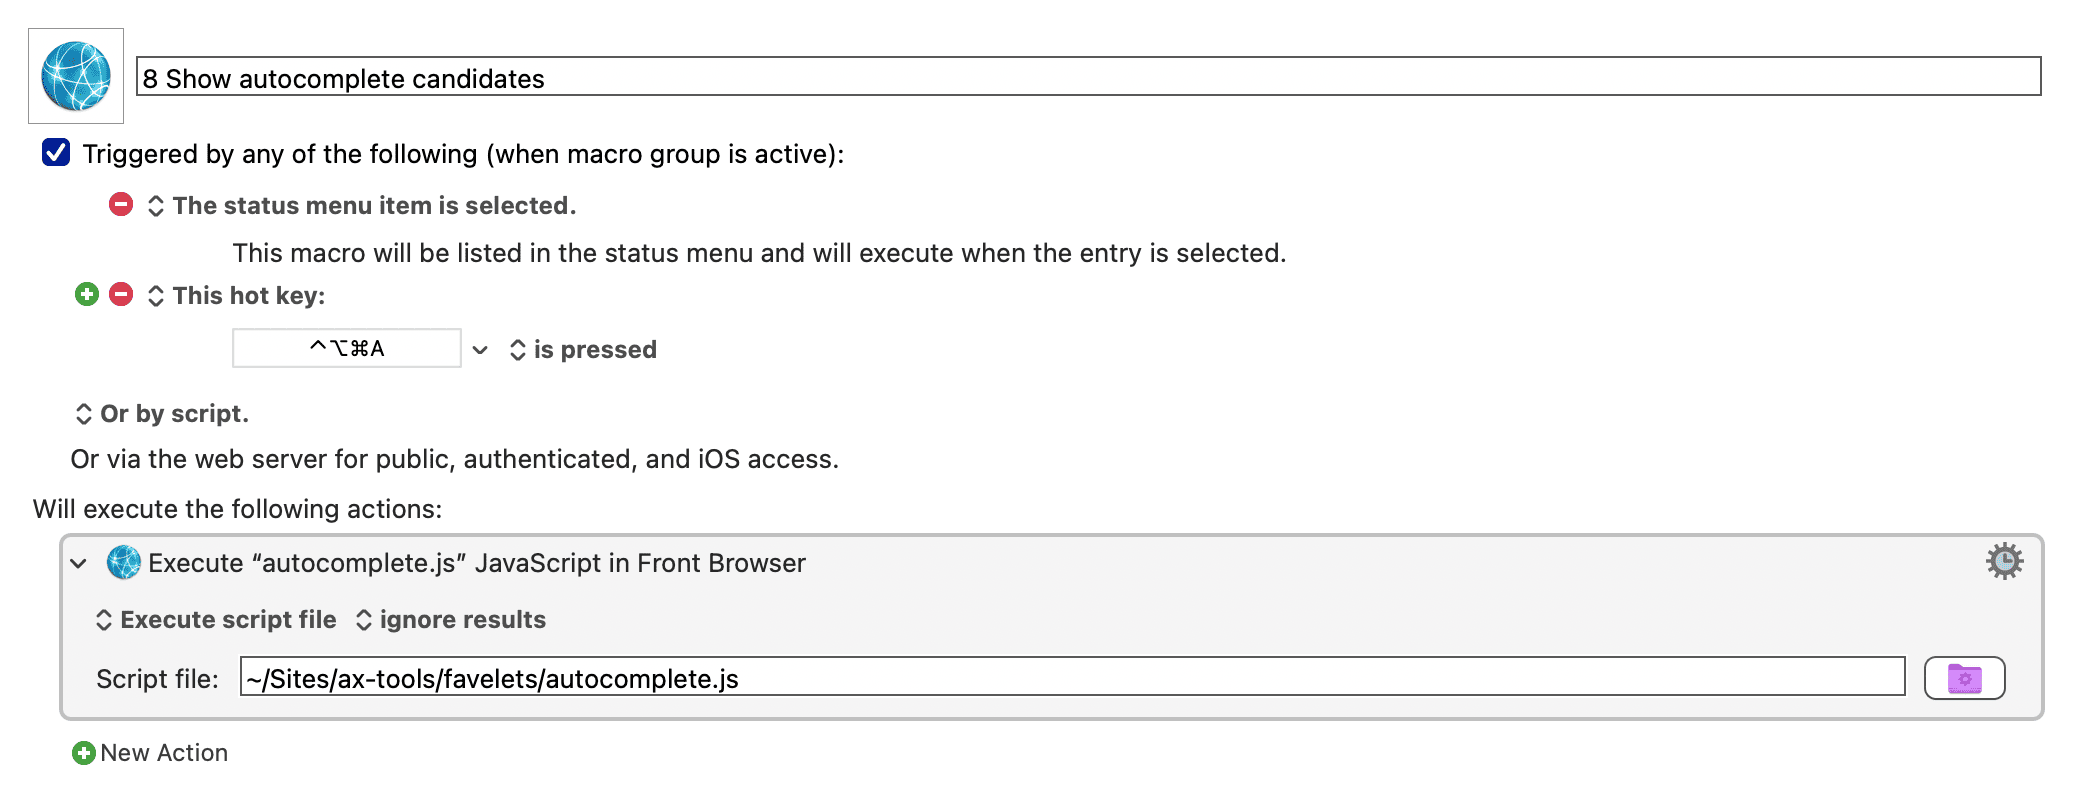Delete the status menu trigger with the red minus
Screen dimensions: 2080x786
pyautogui.click(x=120, y=205)
